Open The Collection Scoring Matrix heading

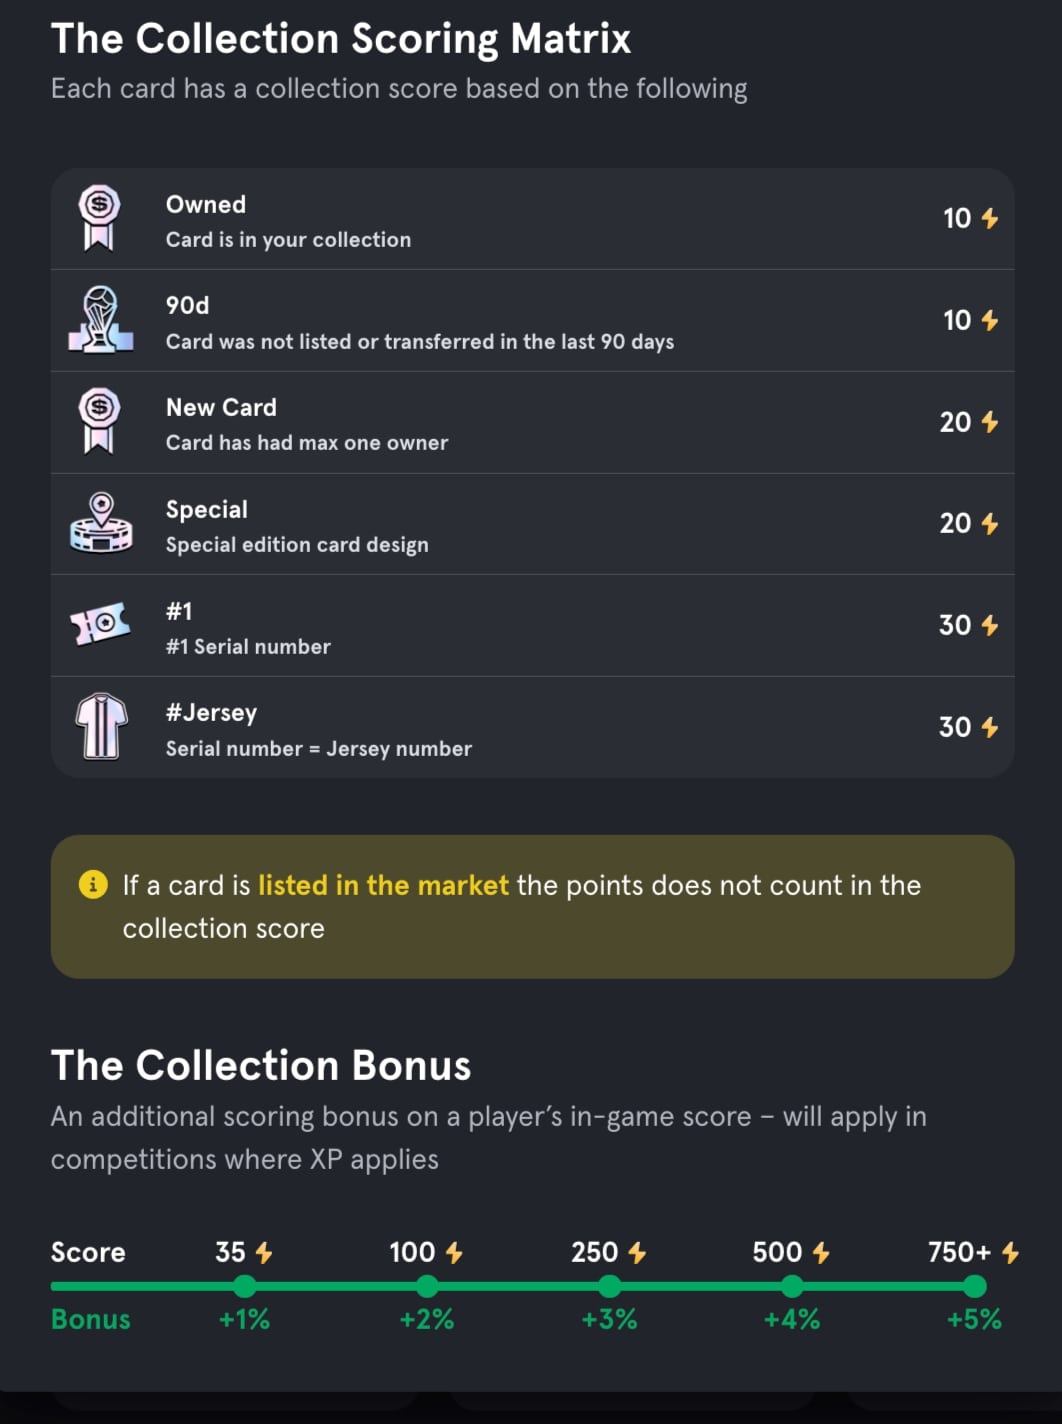341,38
